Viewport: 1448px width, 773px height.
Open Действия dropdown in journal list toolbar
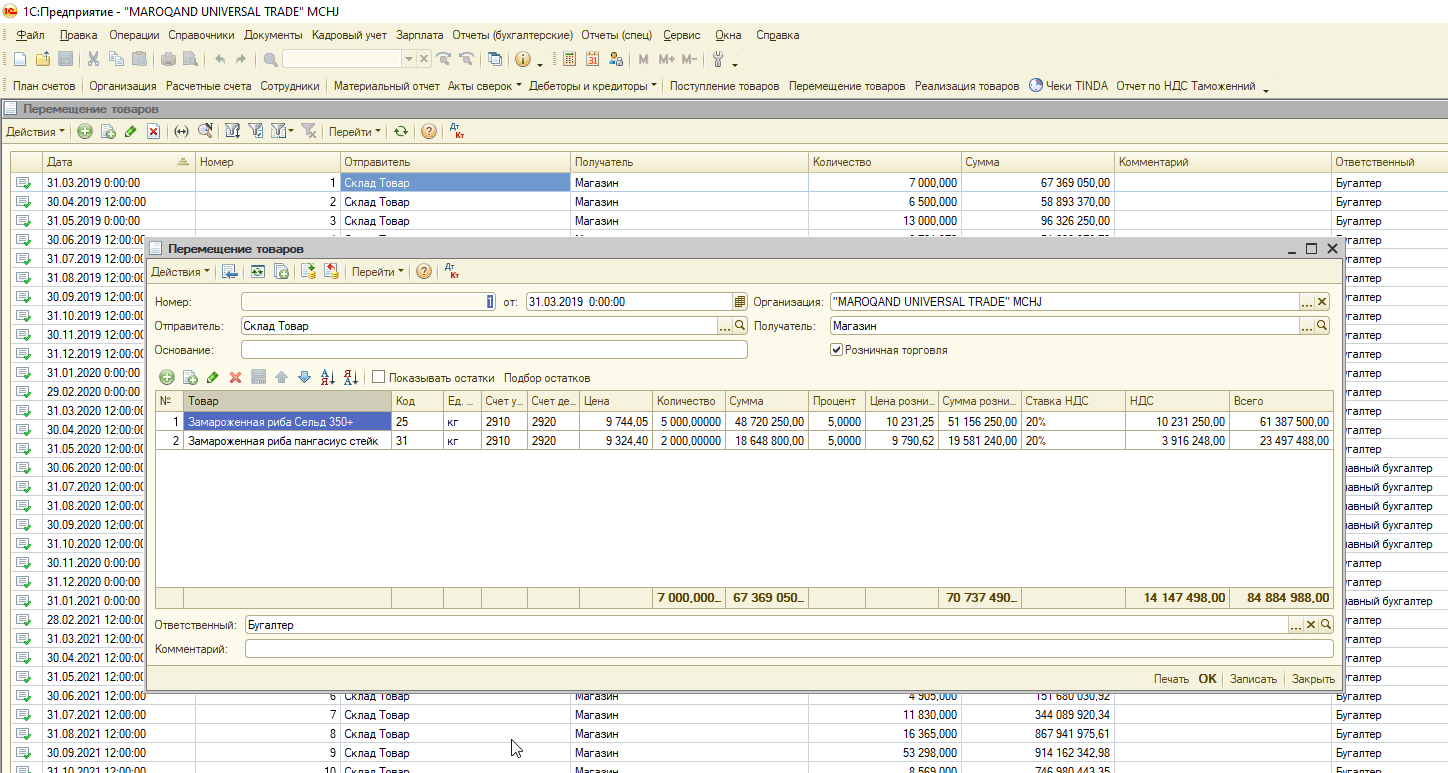(x=35, y=131)
